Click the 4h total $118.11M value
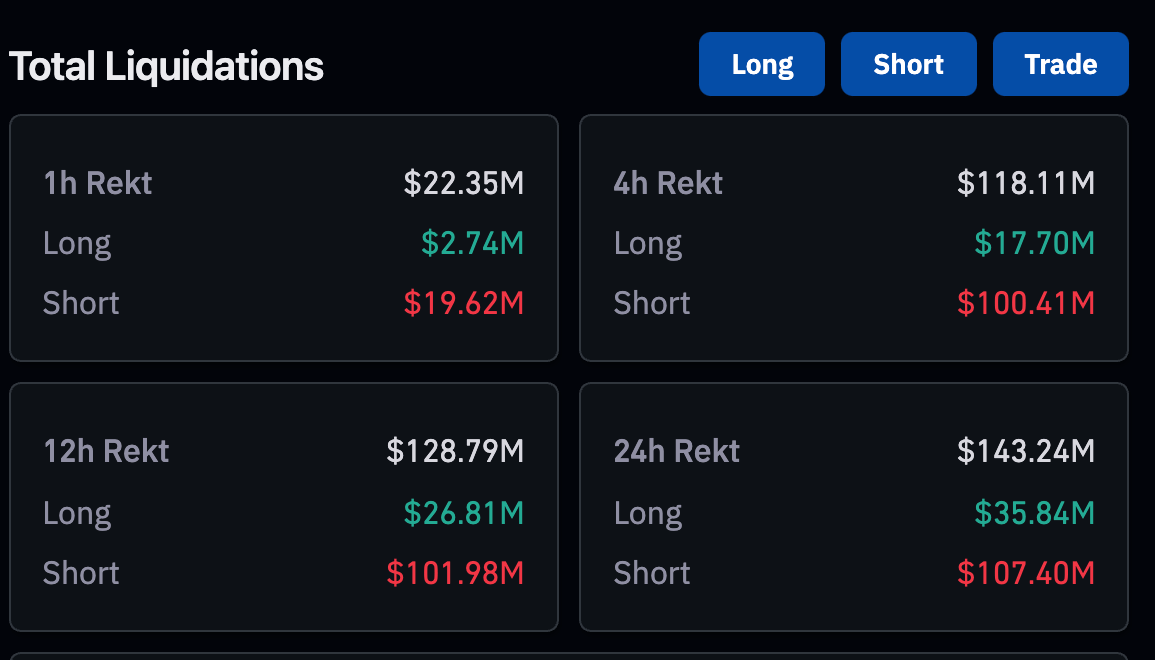The image size is (1155, 660). tap(1026, 183)
